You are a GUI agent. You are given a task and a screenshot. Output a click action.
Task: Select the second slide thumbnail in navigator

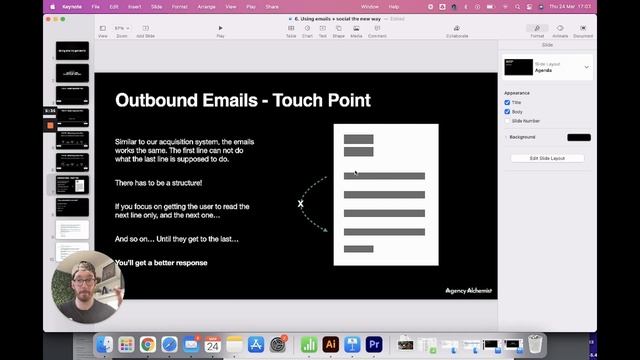pyautogui.click(x=72, y=73)
